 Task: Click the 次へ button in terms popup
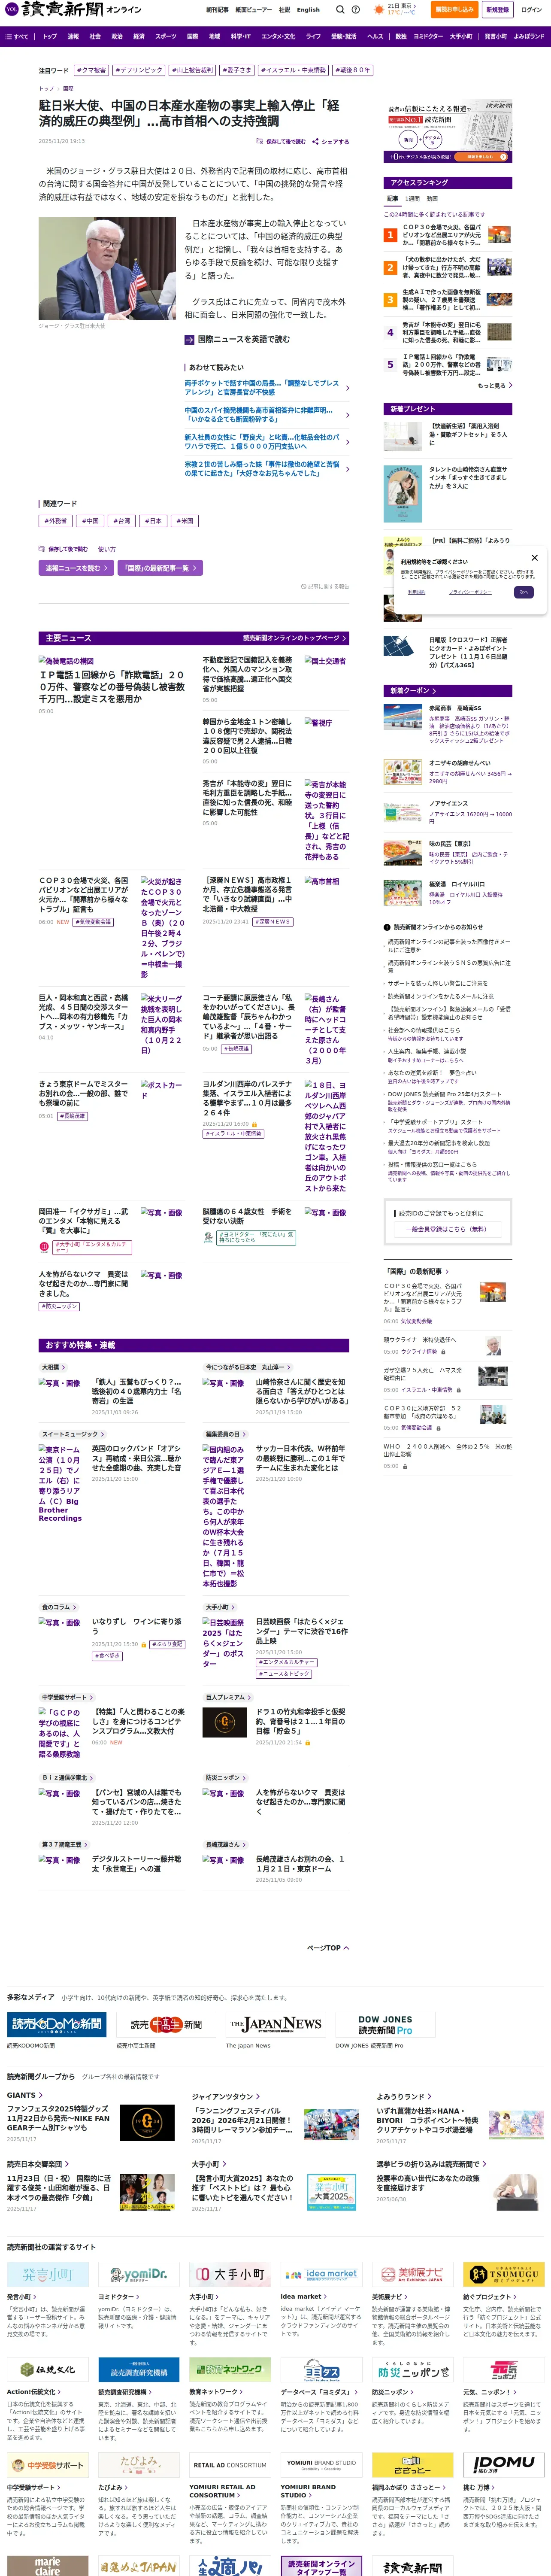pos(524,592)
